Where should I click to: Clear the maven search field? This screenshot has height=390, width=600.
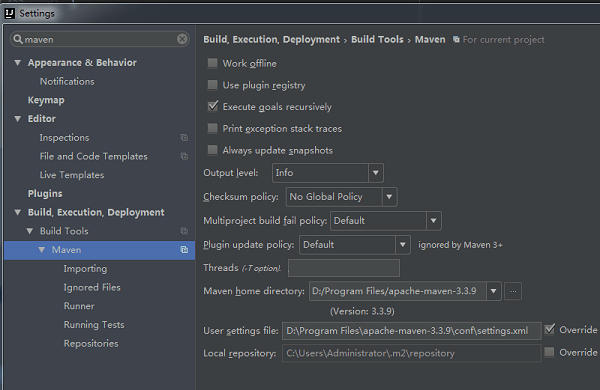(182, 39)
